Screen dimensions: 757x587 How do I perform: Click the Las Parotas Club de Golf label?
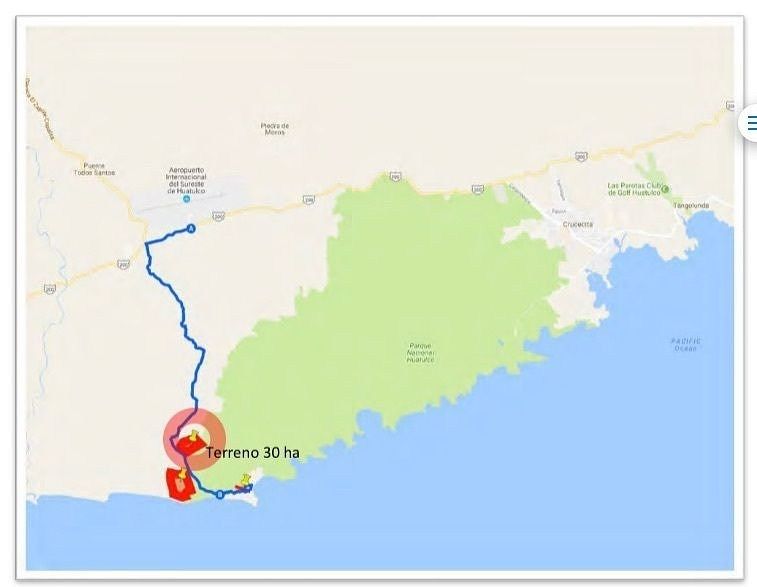(x=634, y=189)
